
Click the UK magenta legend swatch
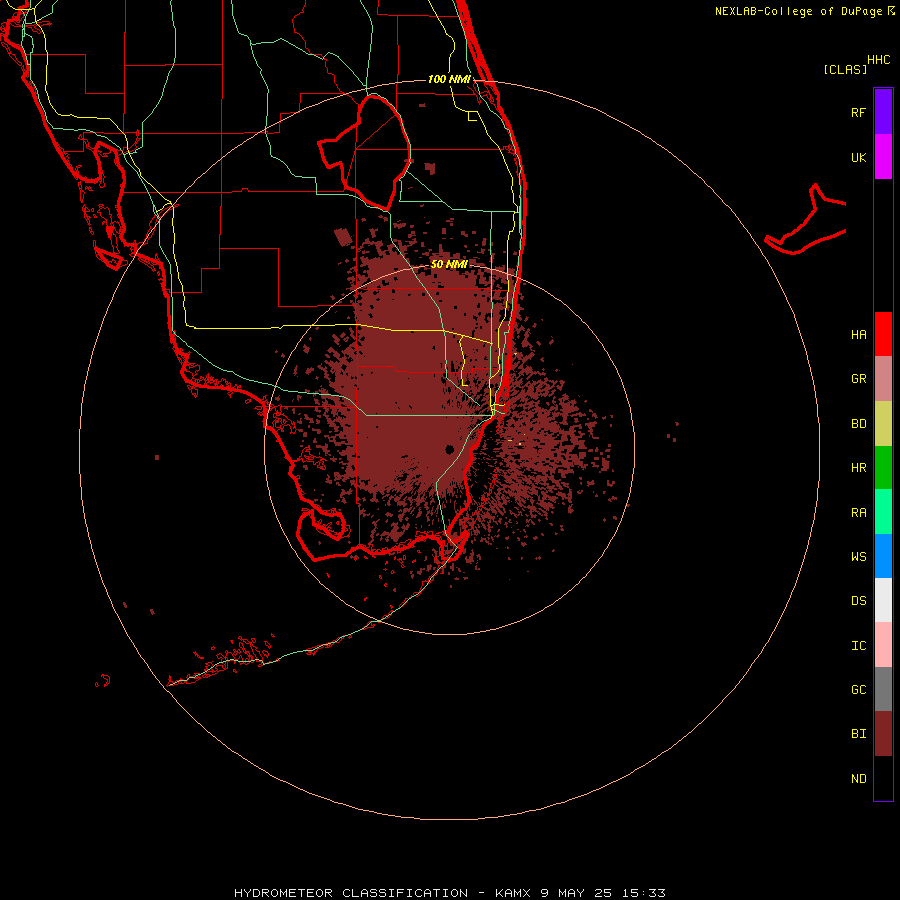883,157
